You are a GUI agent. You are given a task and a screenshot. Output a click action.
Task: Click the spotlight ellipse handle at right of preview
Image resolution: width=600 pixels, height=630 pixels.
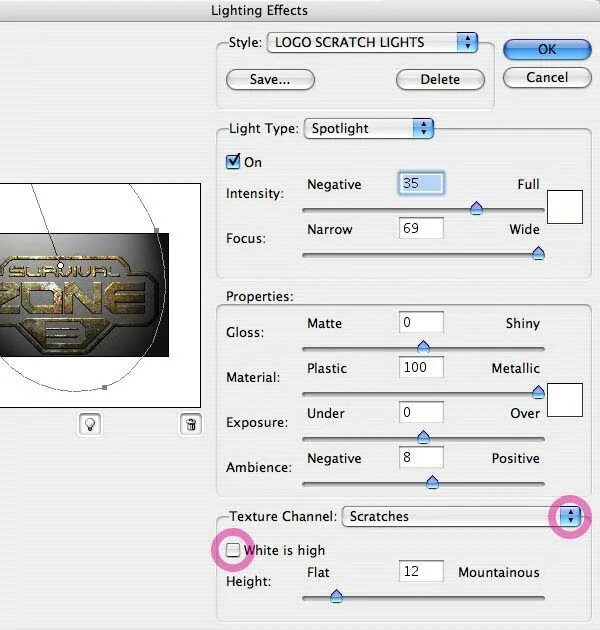pyautogui.click(x=156, y=230)
